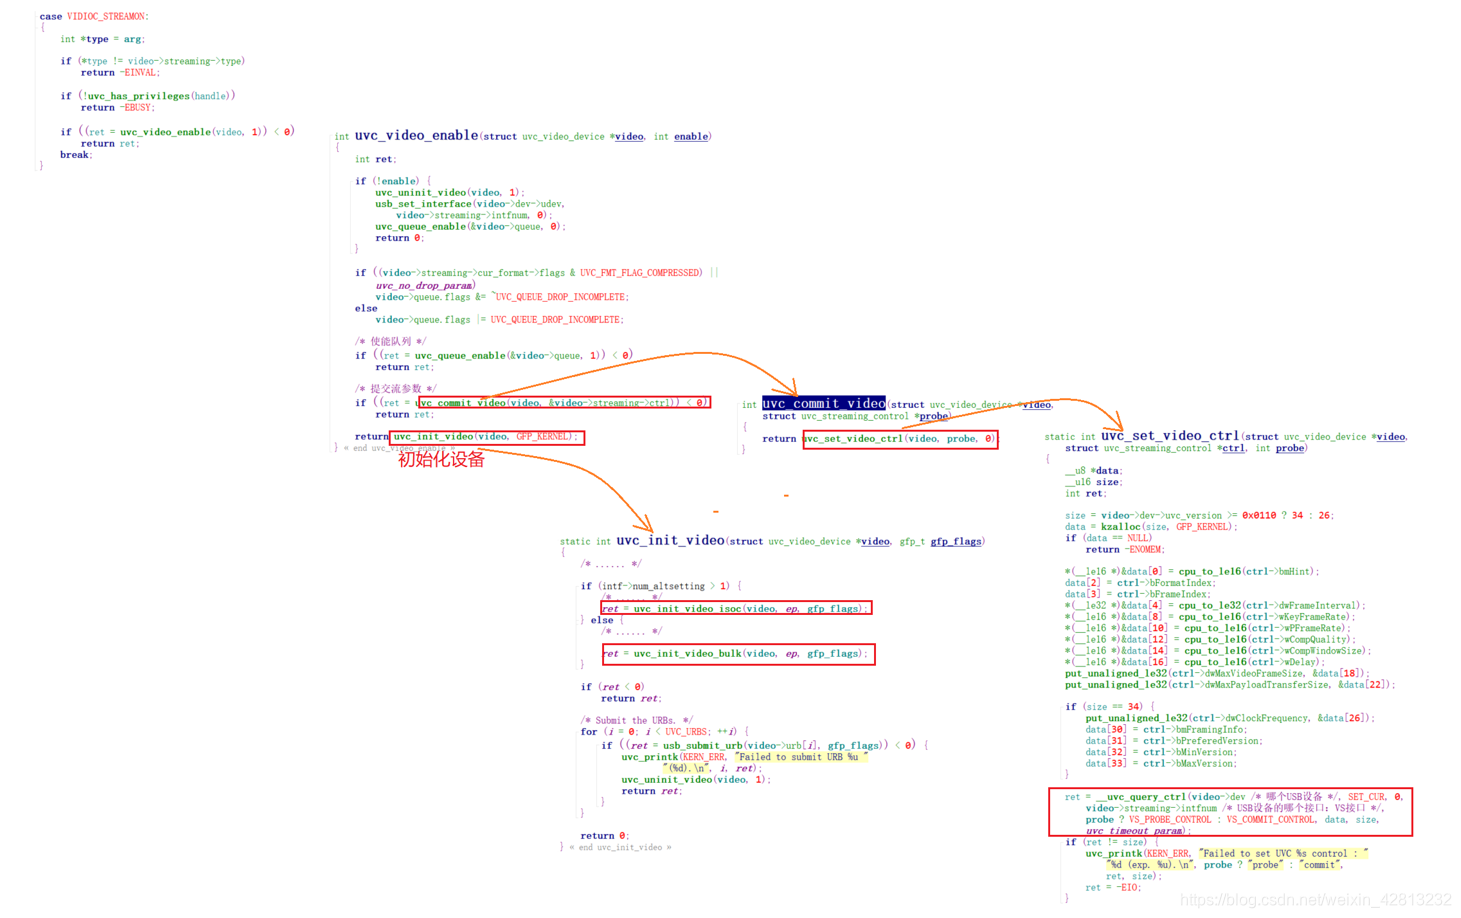Click uvc_uninit_video(video, 1) inside uvc_init_video loop
This screenshot has height=918, width=1461.
[695, 780]
